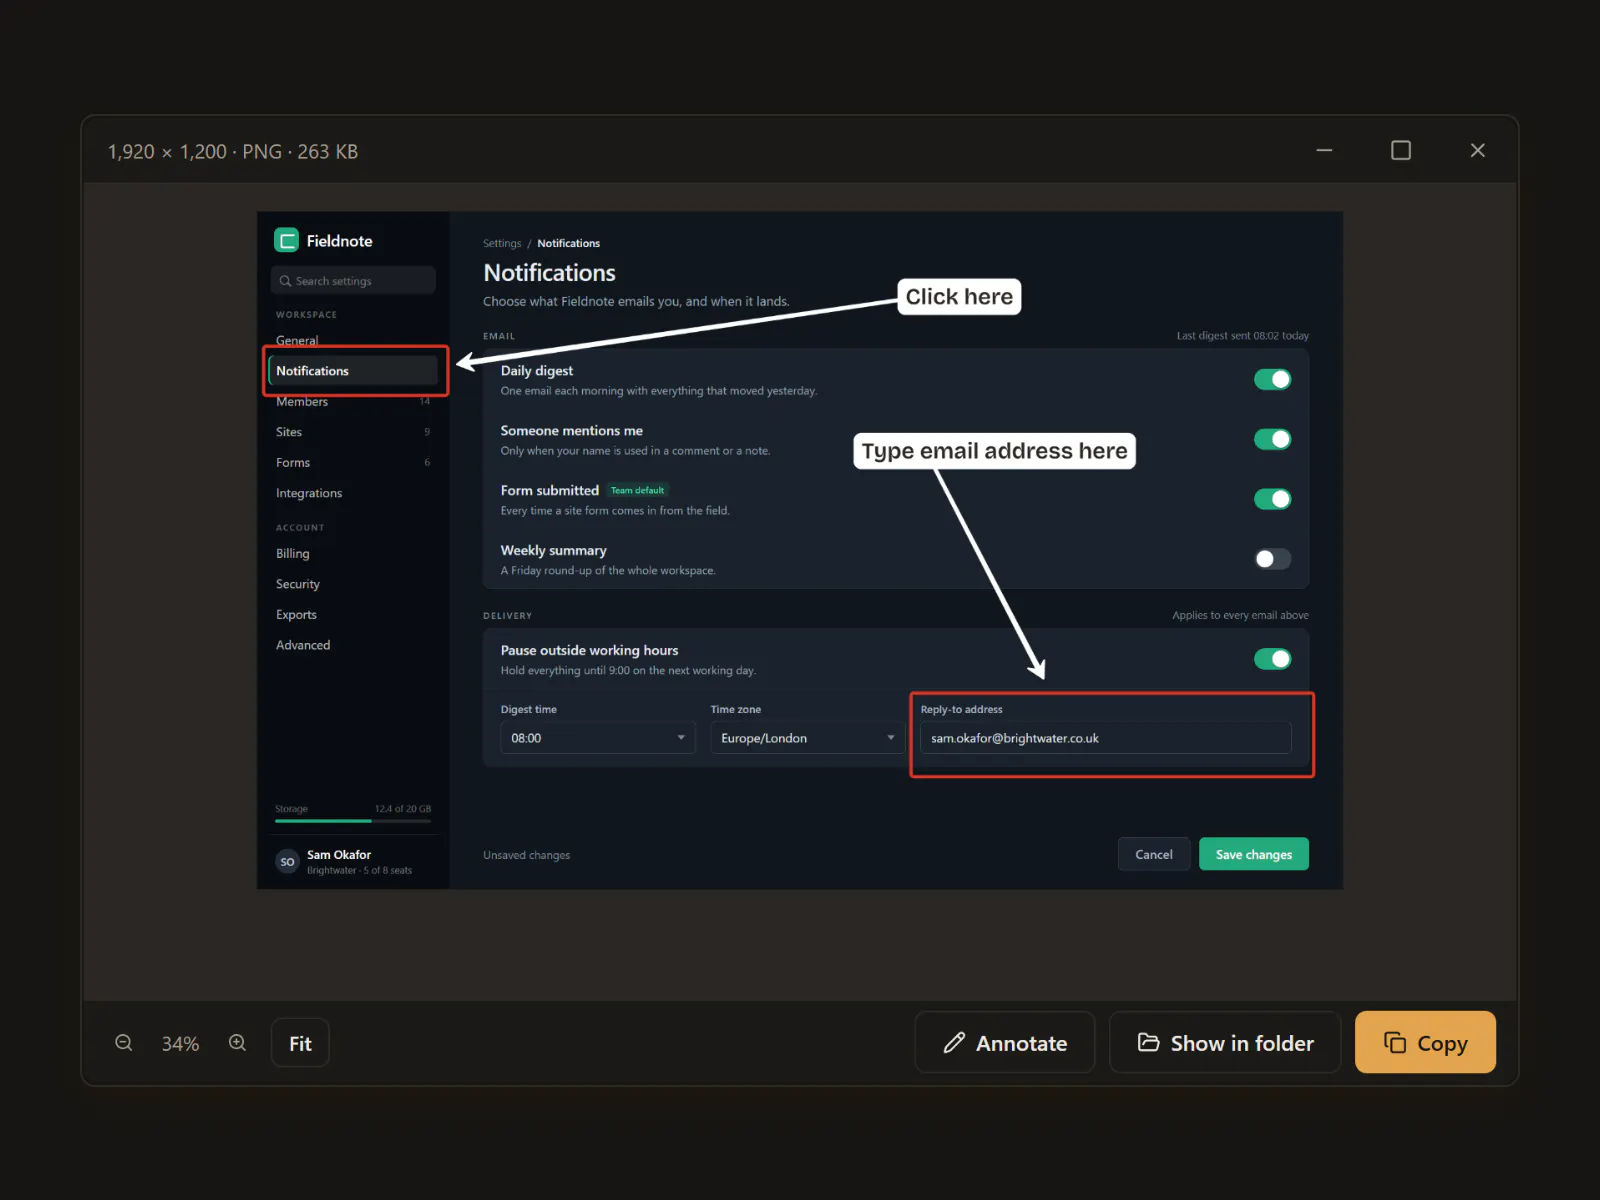Open Billing under Account
This screenshot has height=1200, width=1600.
coord(293,554)
